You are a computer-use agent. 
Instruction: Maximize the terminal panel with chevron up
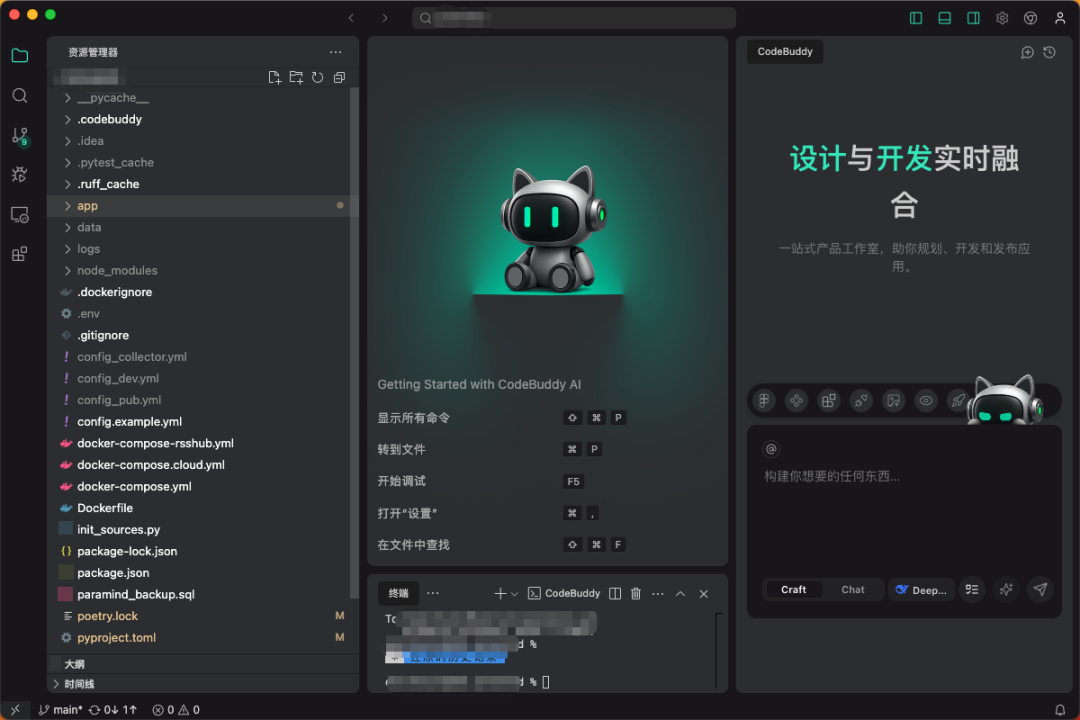[x=681, y=593]
